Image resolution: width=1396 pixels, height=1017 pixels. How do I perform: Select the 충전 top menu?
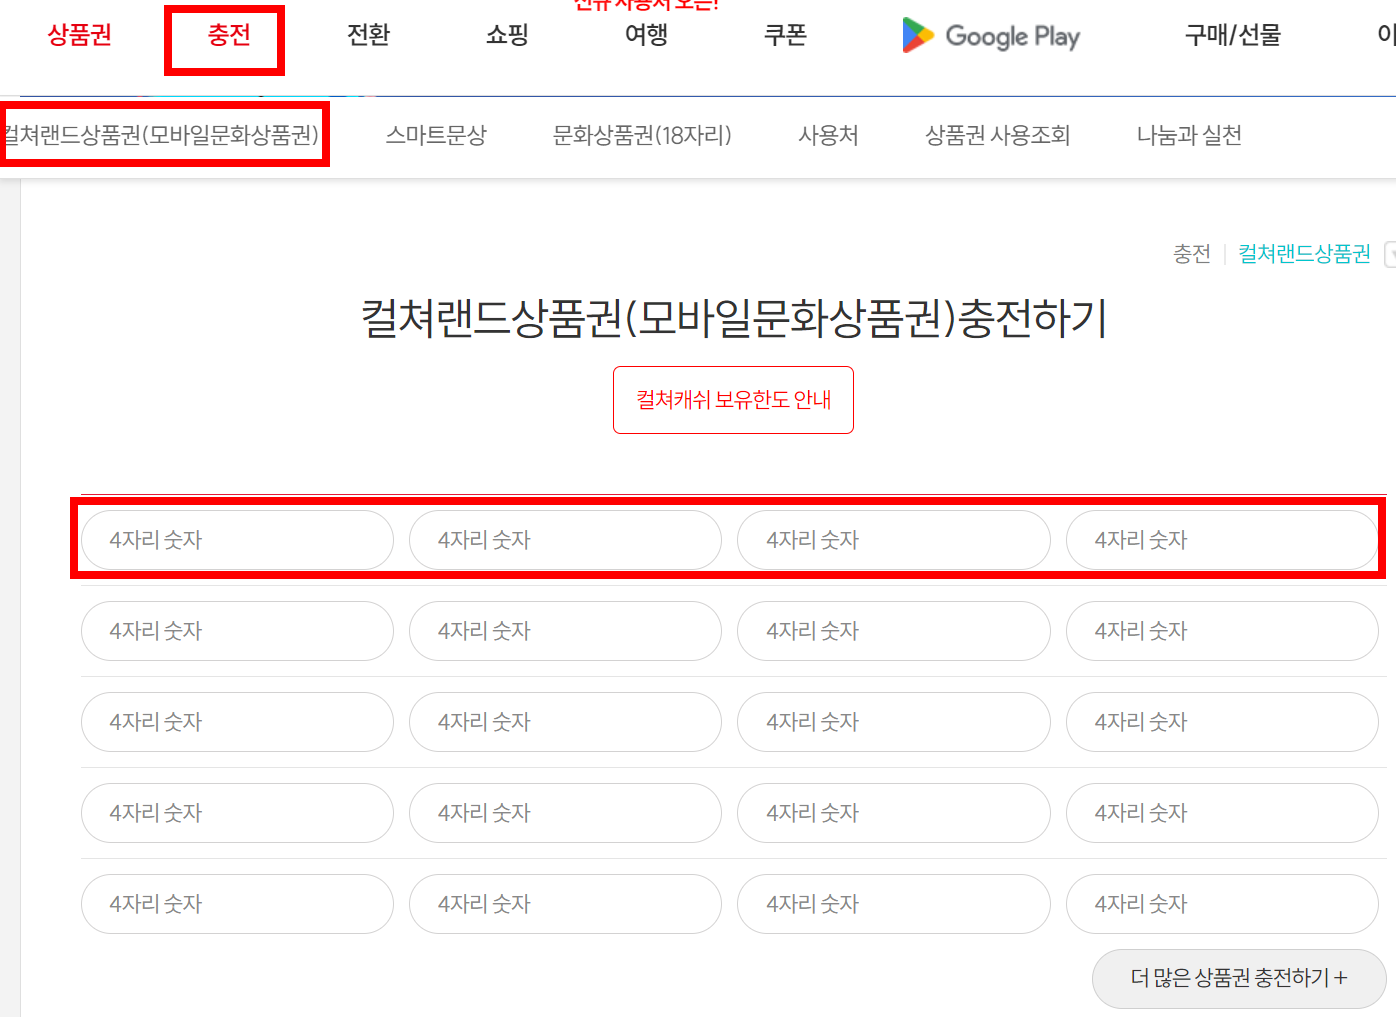click(228, 35)
